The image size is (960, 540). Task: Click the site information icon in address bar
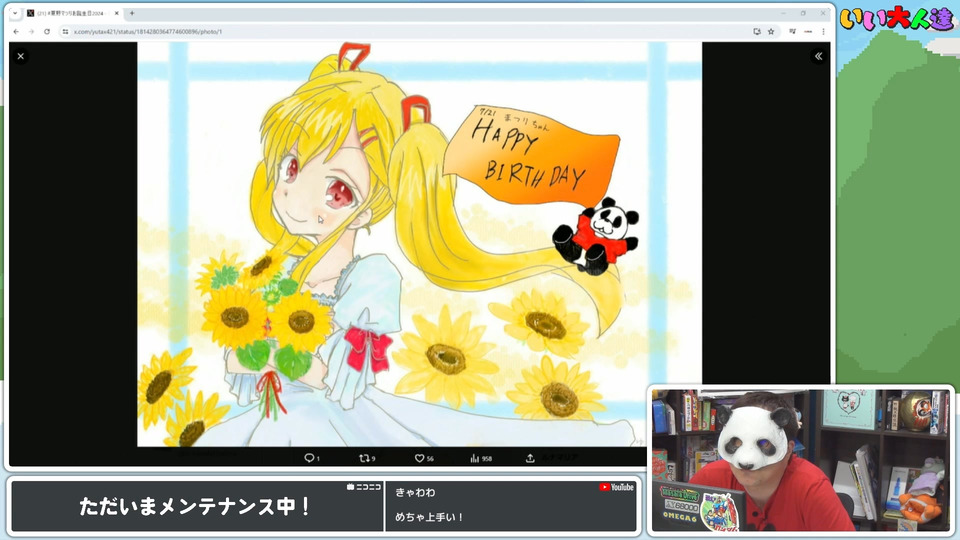66,31
